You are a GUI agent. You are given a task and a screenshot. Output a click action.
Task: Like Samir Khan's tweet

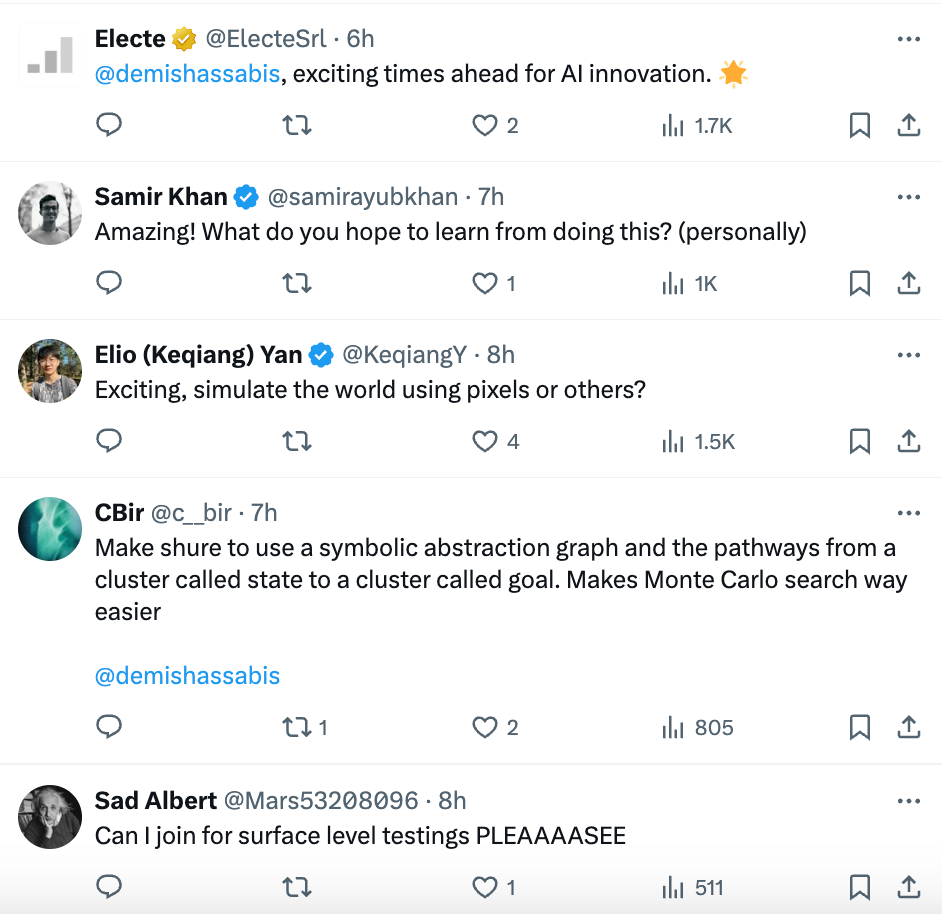pos(485,284)
